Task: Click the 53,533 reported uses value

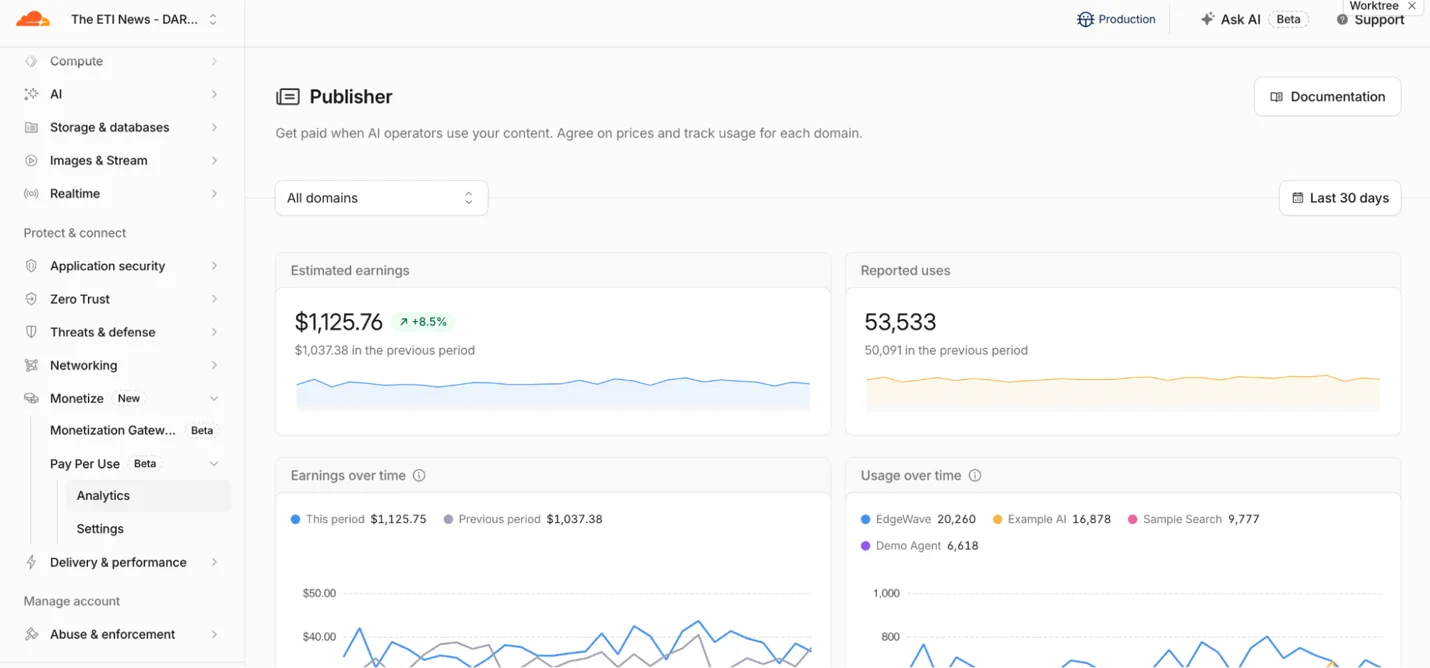Action: coord(900,322)
